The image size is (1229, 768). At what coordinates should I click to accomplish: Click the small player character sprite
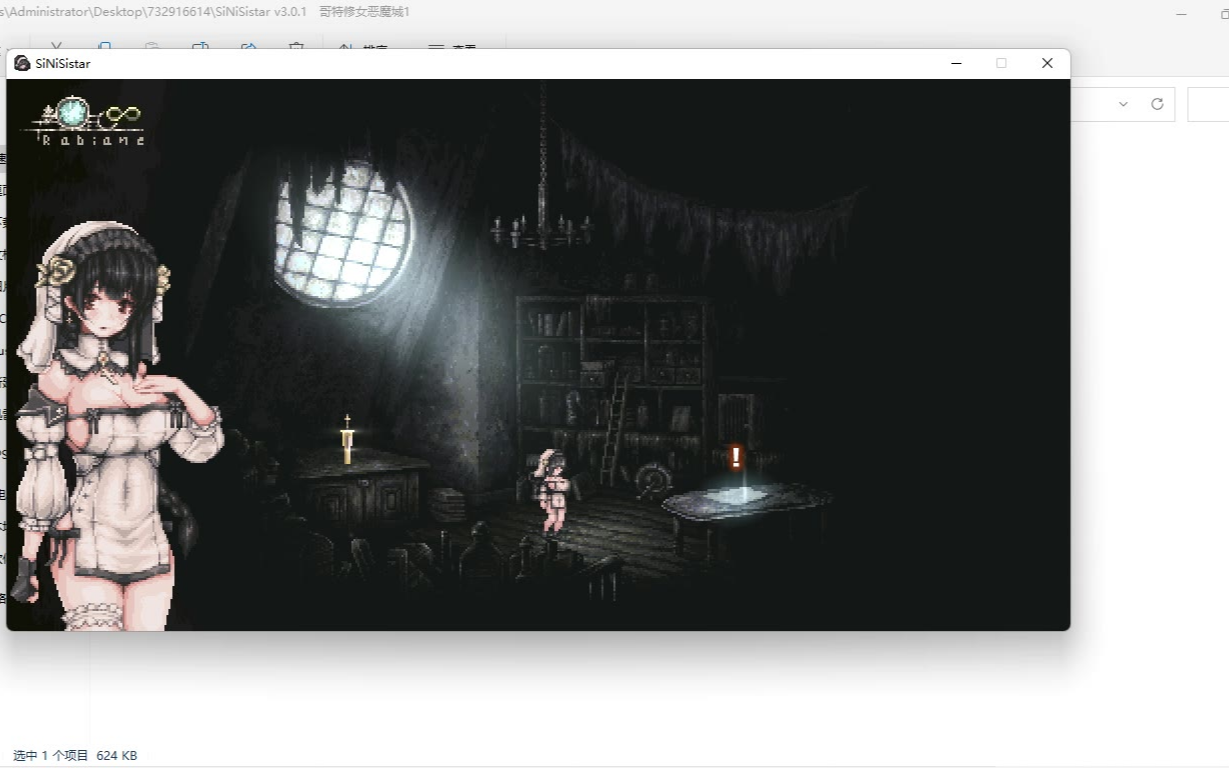point(553,489)
